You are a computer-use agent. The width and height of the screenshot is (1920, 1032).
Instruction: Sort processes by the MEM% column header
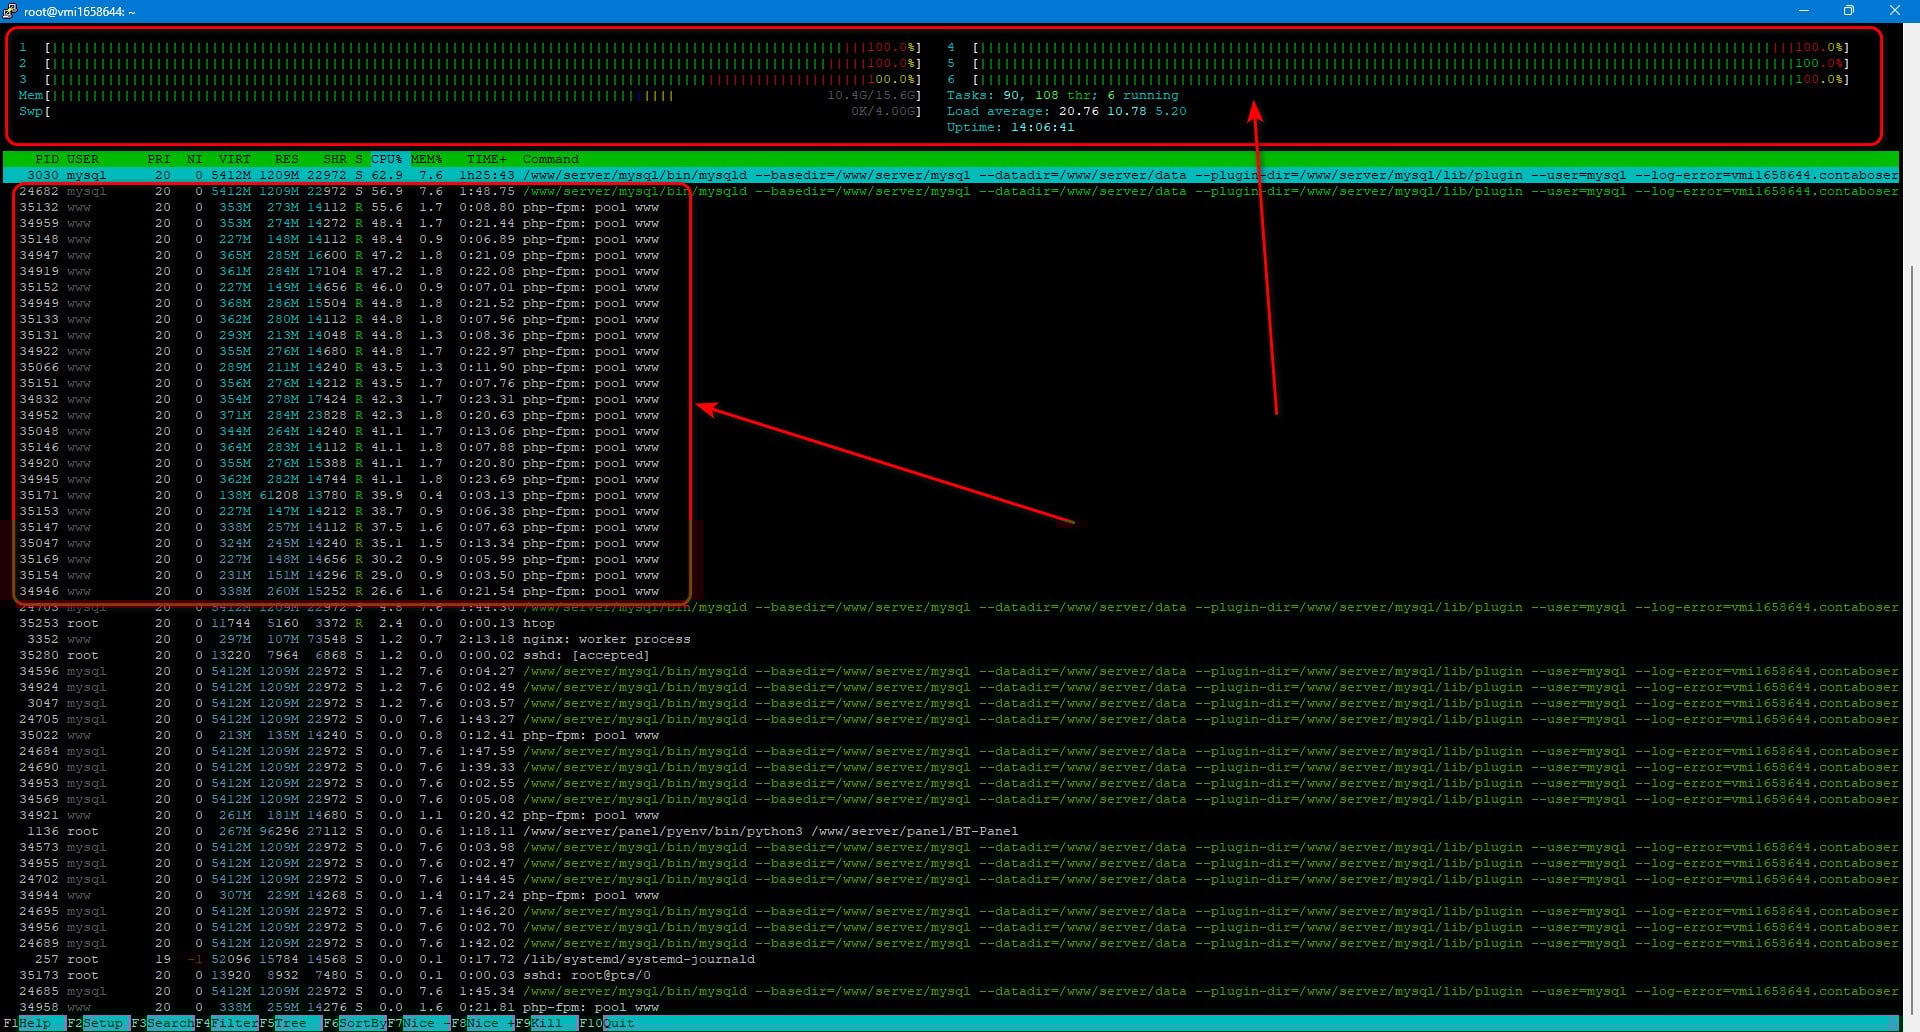427,159
